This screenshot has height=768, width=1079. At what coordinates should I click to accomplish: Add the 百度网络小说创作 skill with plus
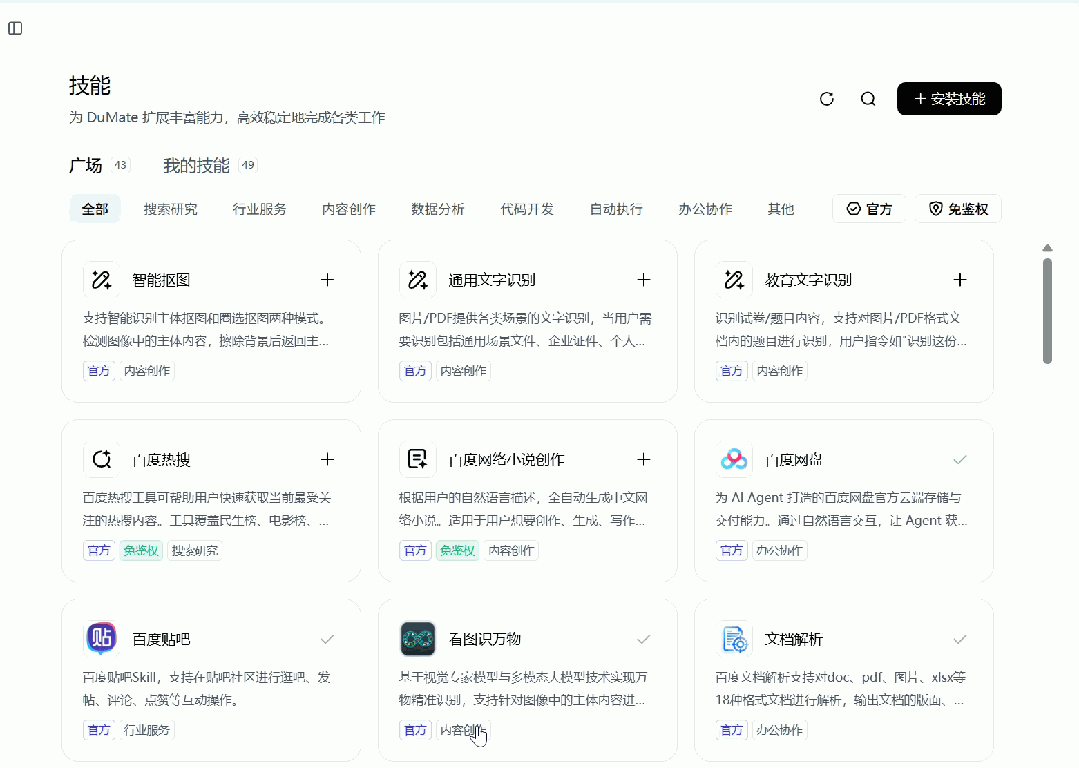(x=643, y=459)
